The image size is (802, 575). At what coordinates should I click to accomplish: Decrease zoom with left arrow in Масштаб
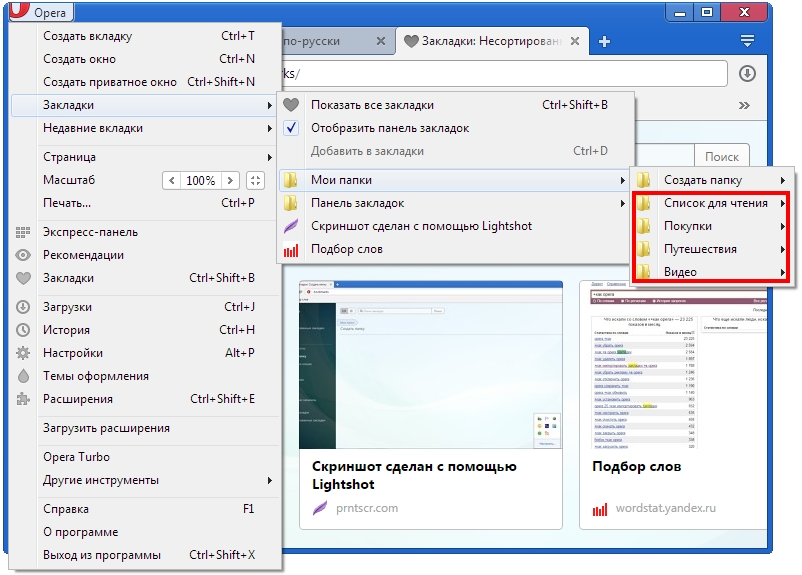coord(171,181)
